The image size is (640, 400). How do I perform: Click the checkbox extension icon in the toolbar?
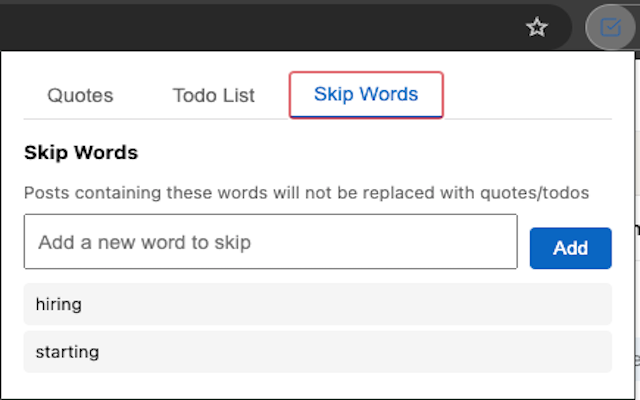point(610,27)
